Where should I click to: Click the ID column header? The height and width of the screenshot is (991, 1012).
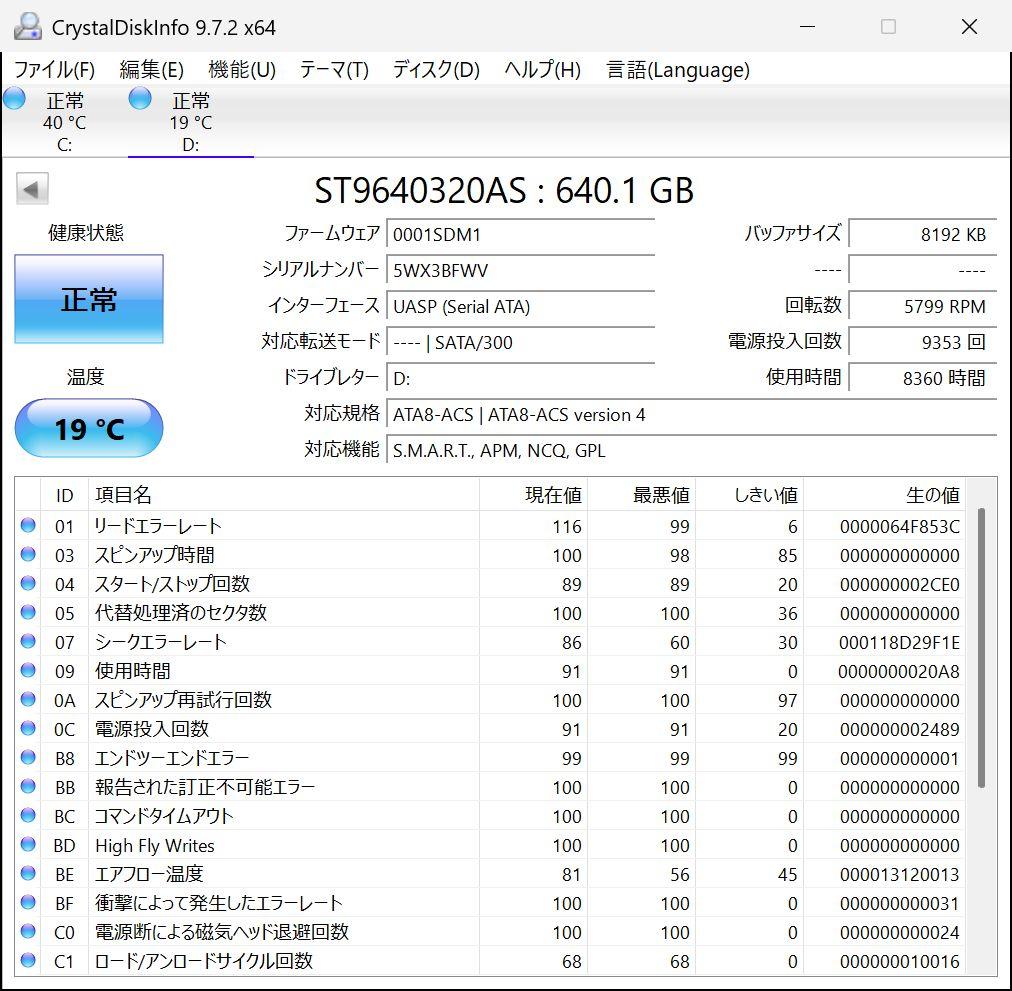65,495
